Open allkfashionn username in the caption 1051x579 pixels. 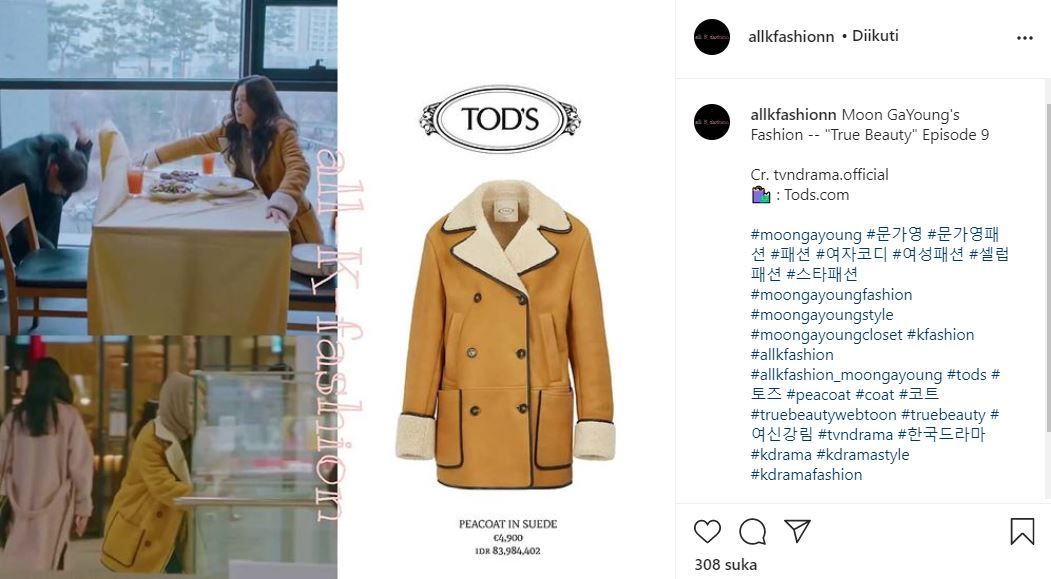(793, 115)
